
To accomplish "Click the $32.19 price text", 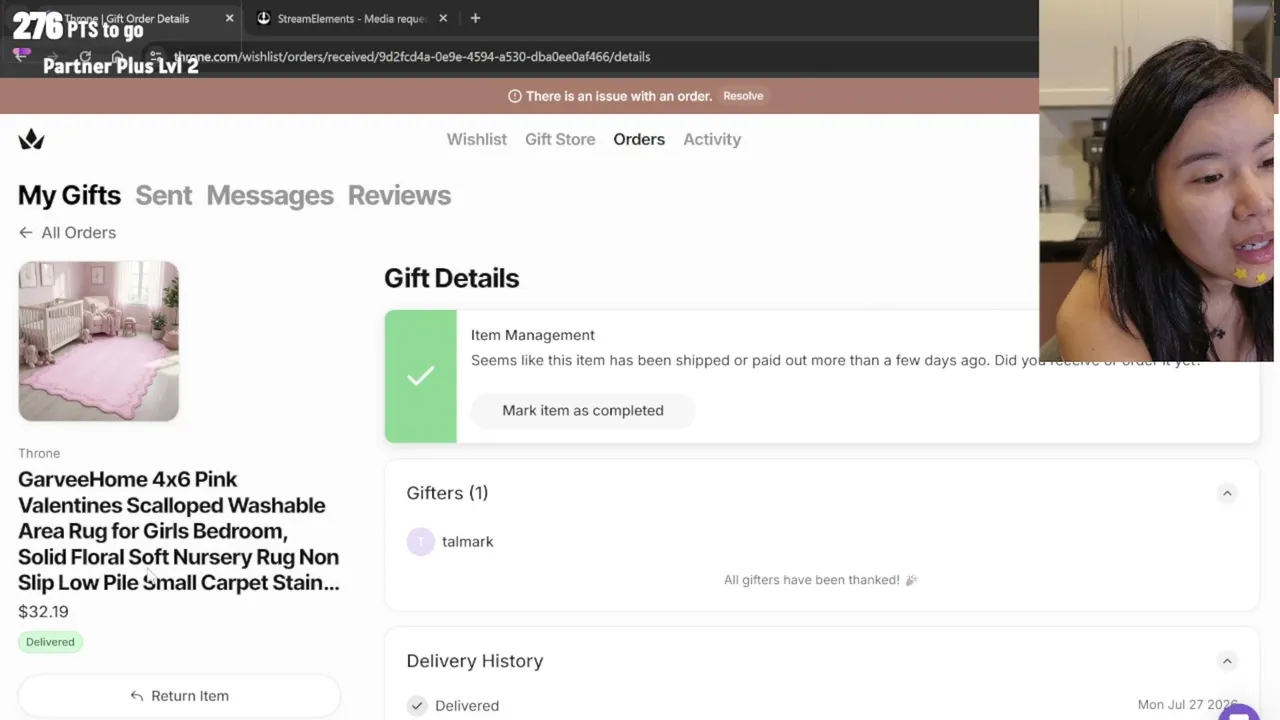I will click(43, 611).
